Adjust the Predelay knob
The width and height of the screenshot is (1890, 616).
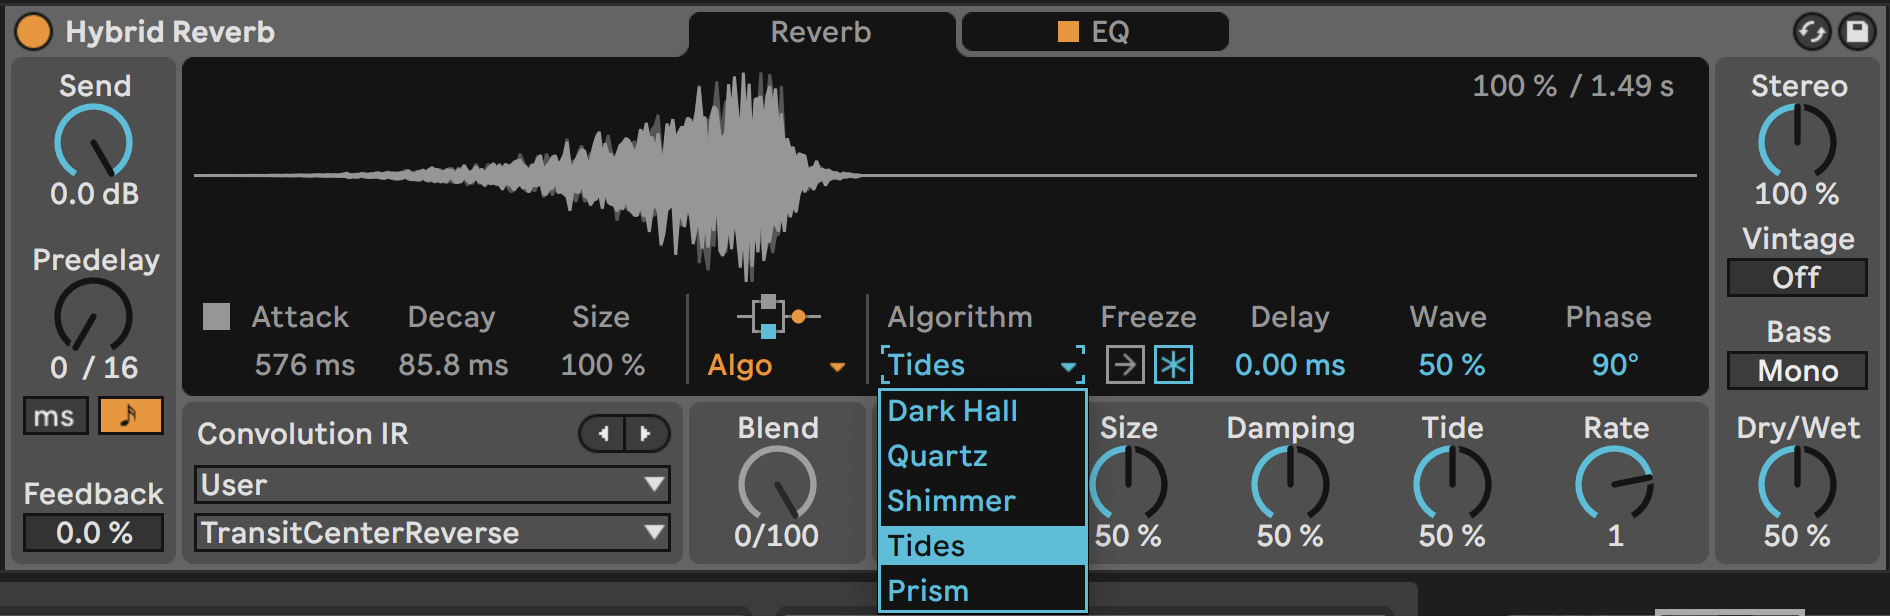point(93,316)
